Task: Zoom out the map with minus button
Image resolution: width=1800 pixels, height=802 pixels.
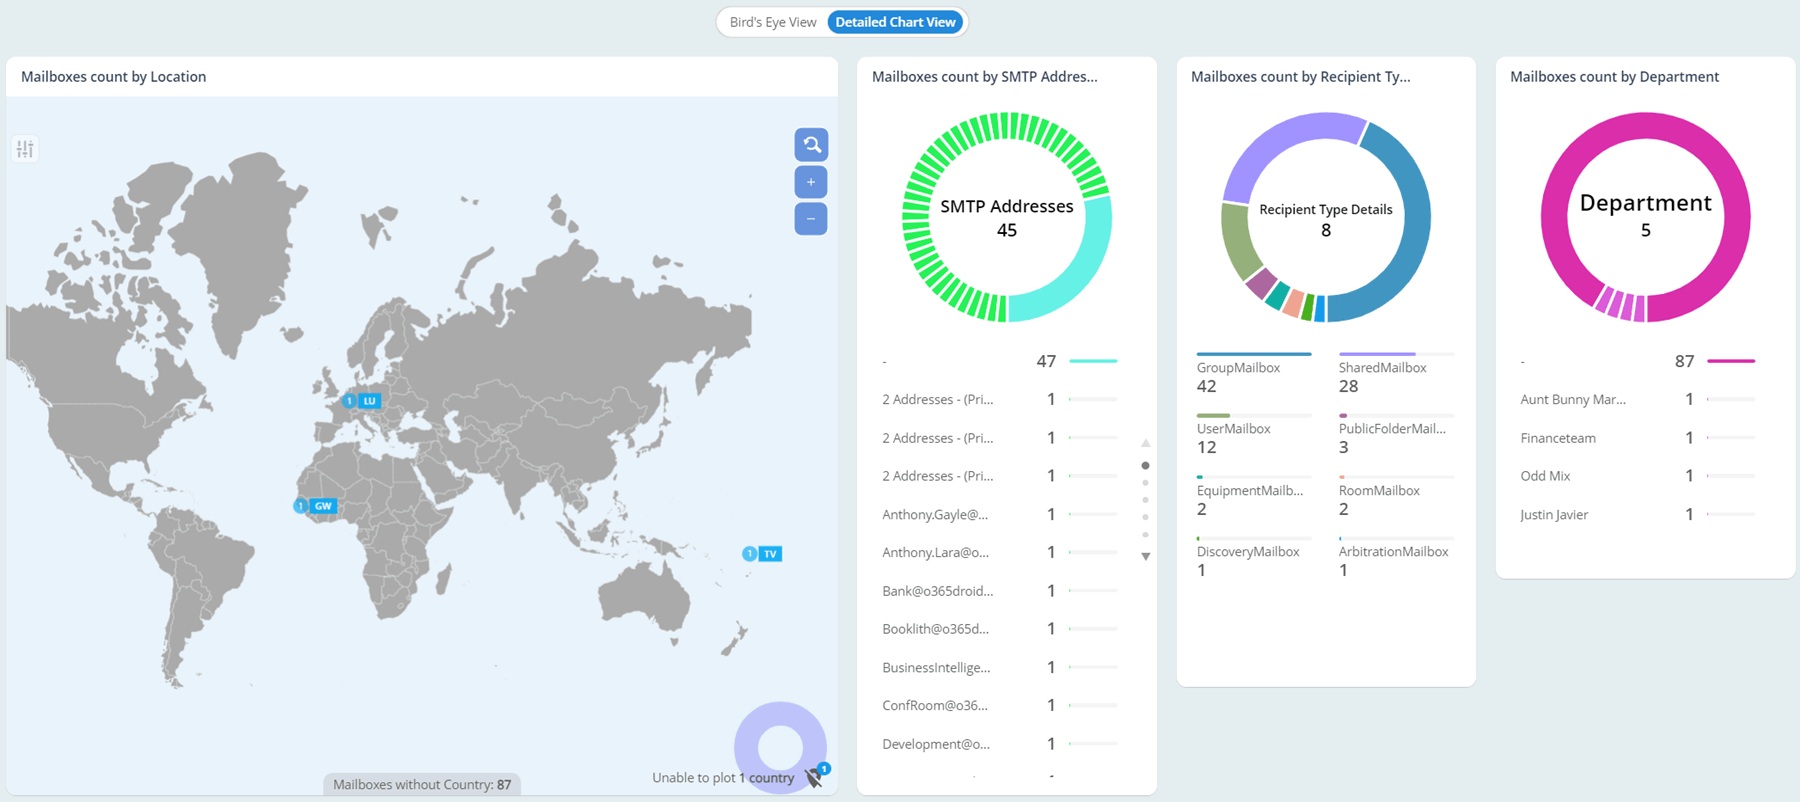Action: [811, 219]
